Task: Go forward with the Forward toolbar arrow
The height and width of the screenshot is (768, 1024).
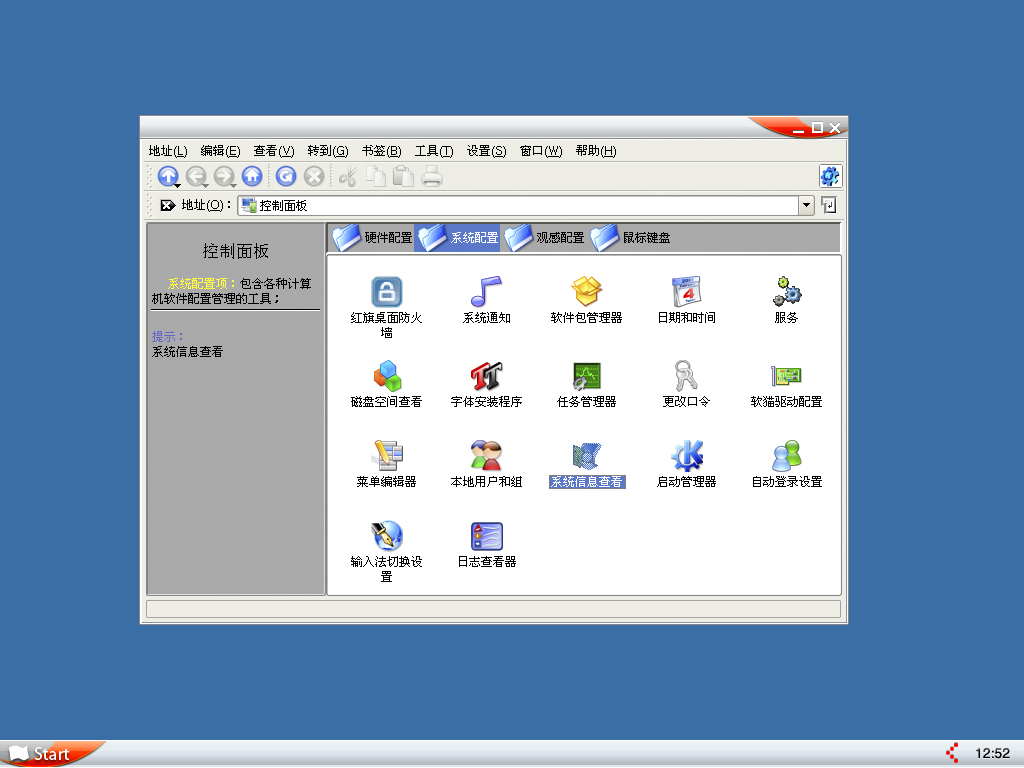Action: pyautogui.click(x=224, y=176)
